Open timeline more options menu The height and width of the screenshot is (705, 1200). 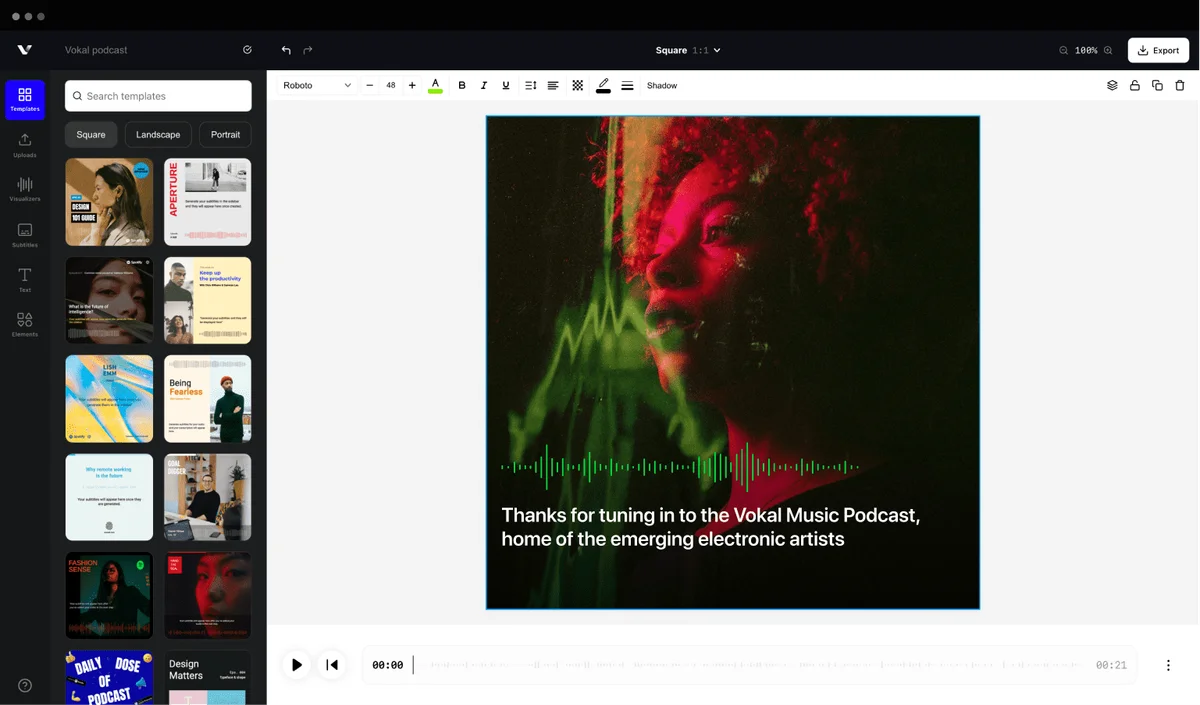(x=1168, y=665)
